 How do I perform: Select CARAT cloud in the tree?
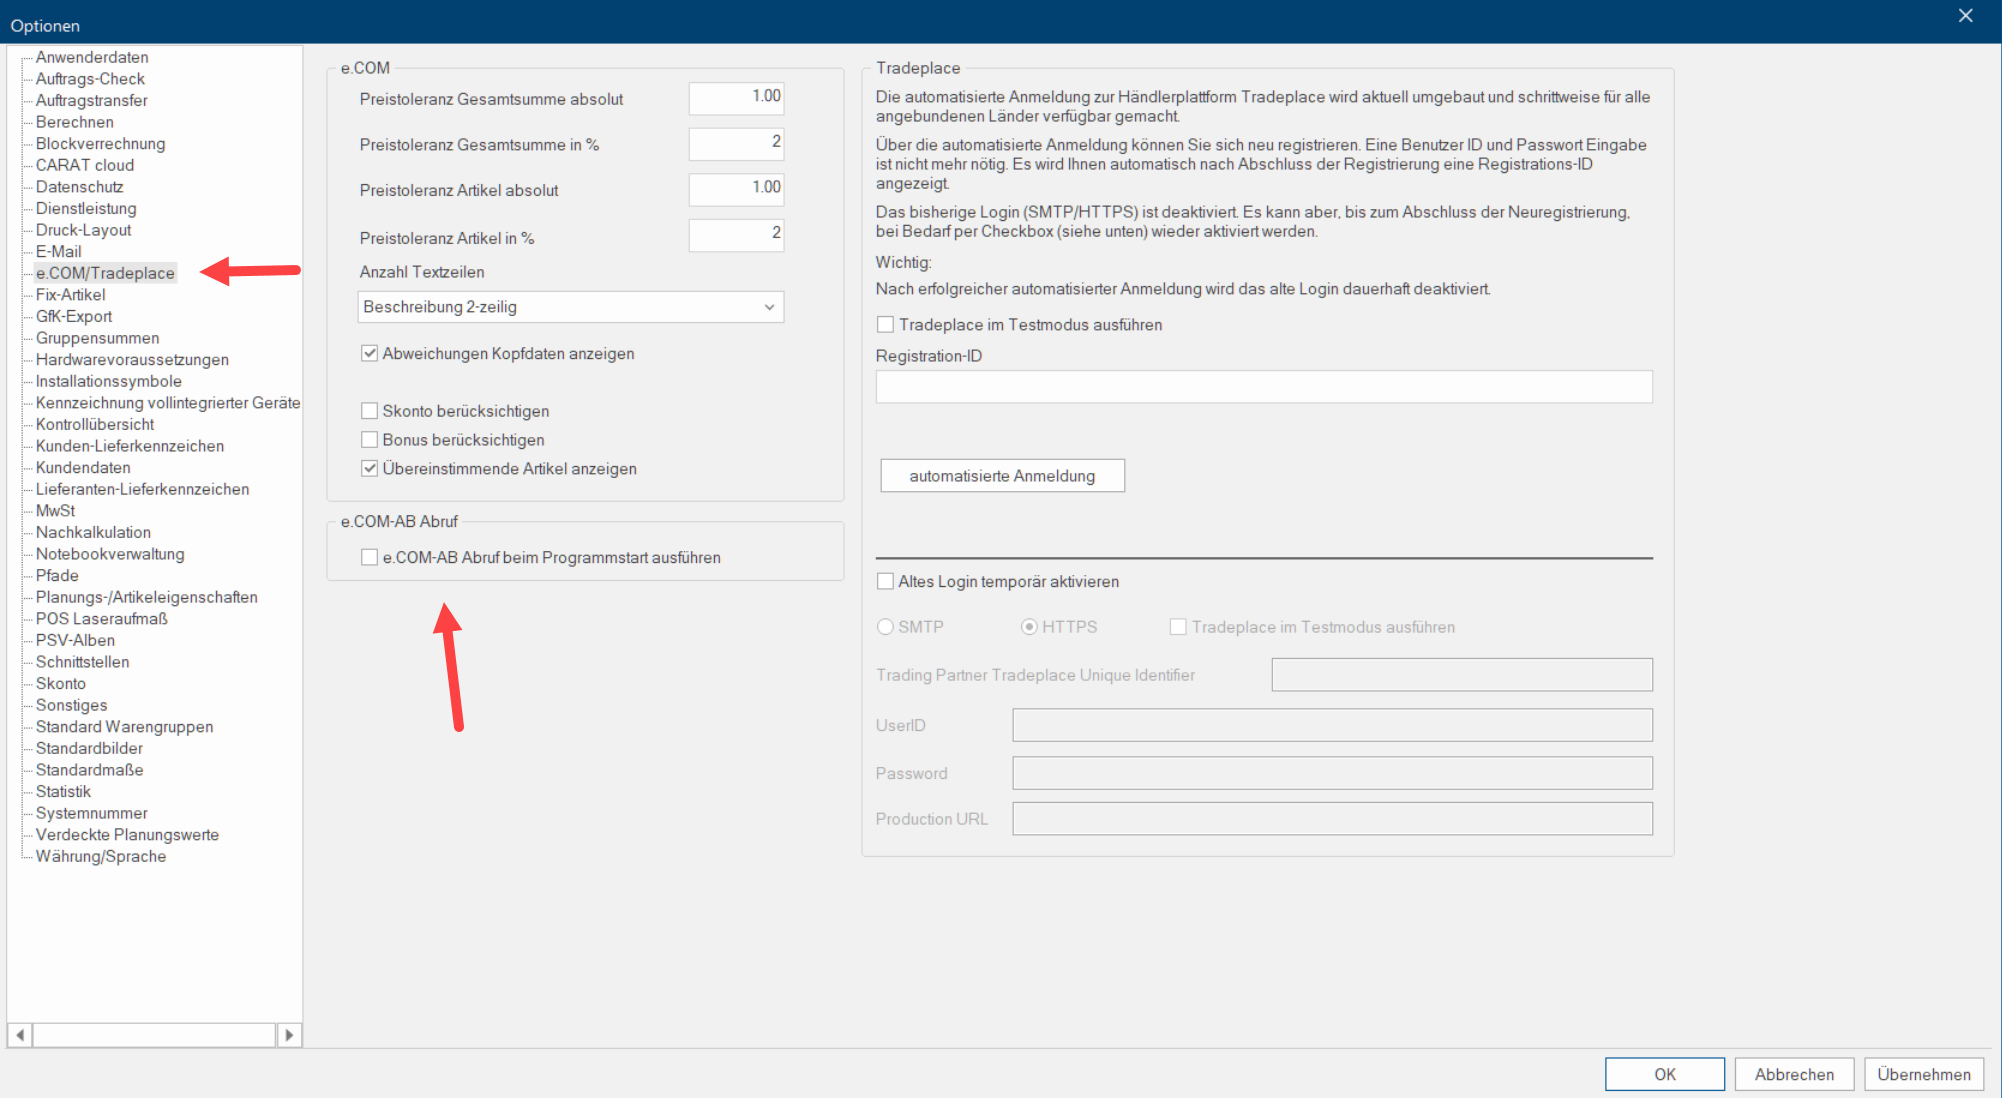[x=85, y=165]
